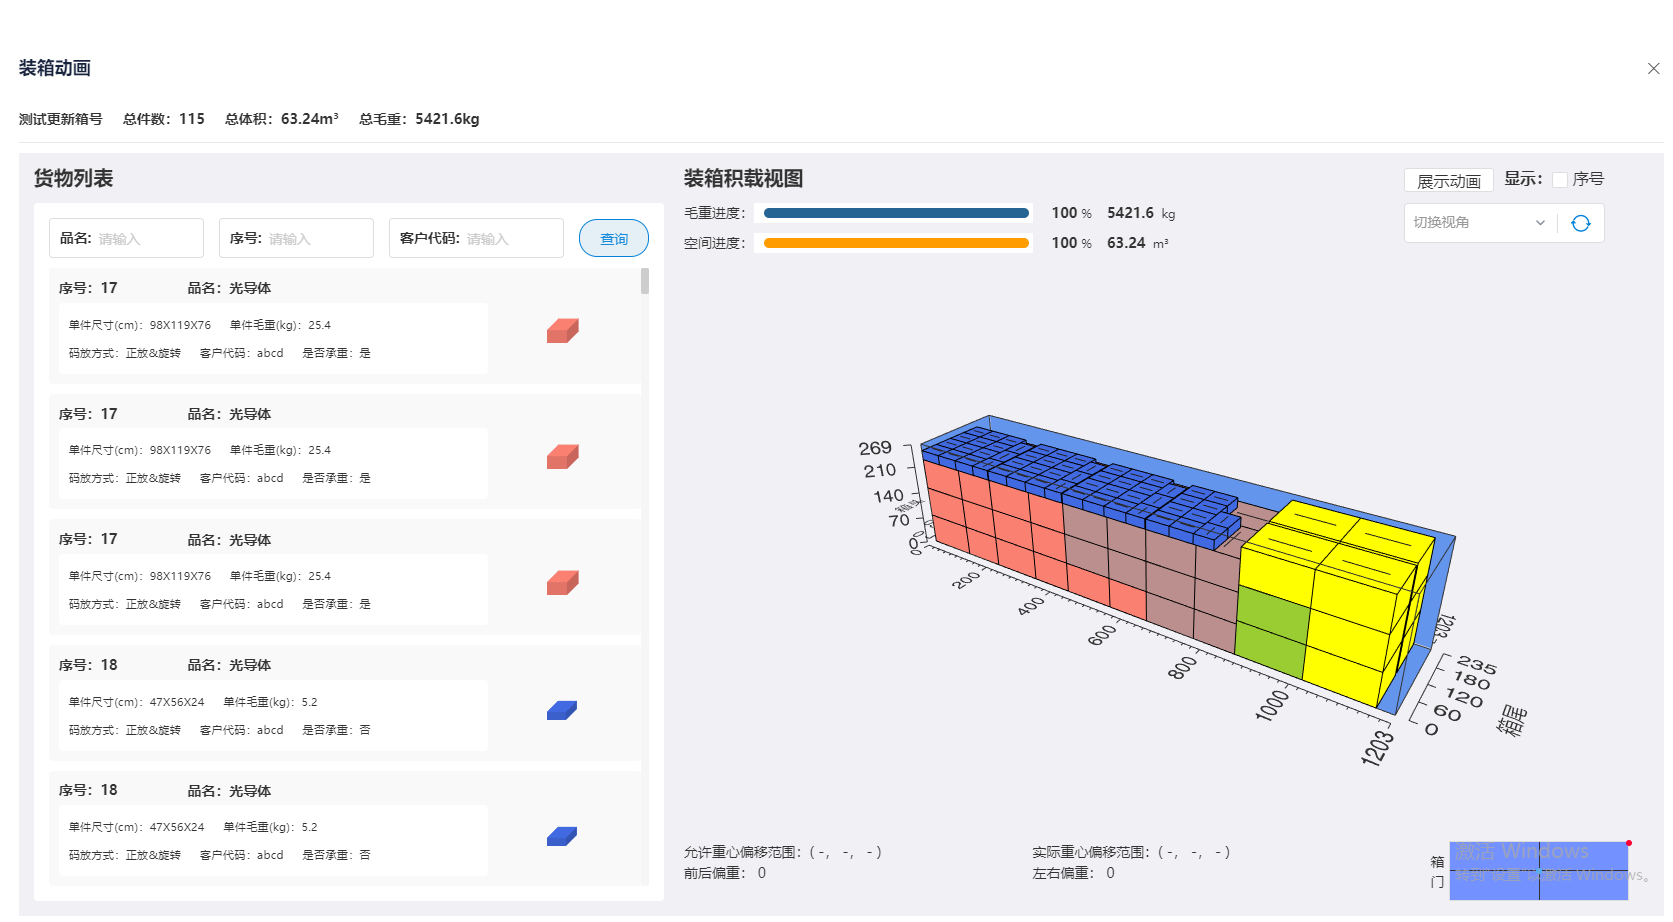This screenshot has width=1673, height=922.
Task: Click the 5421.6 kg weight value
Action: [x=1141, y=213]
